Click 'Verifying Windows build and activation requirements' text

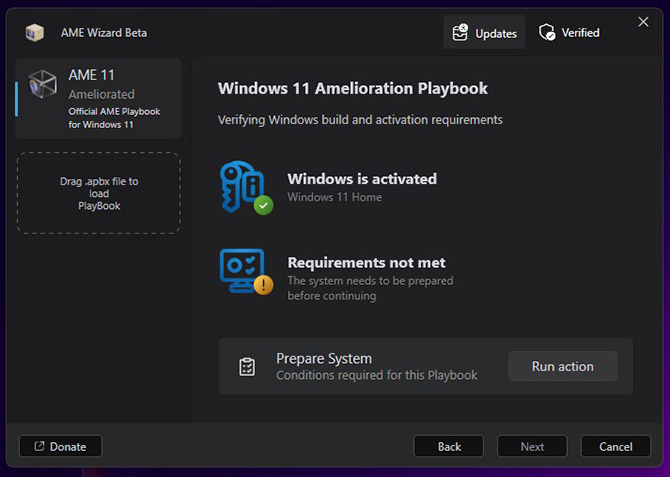click(360, 120)
